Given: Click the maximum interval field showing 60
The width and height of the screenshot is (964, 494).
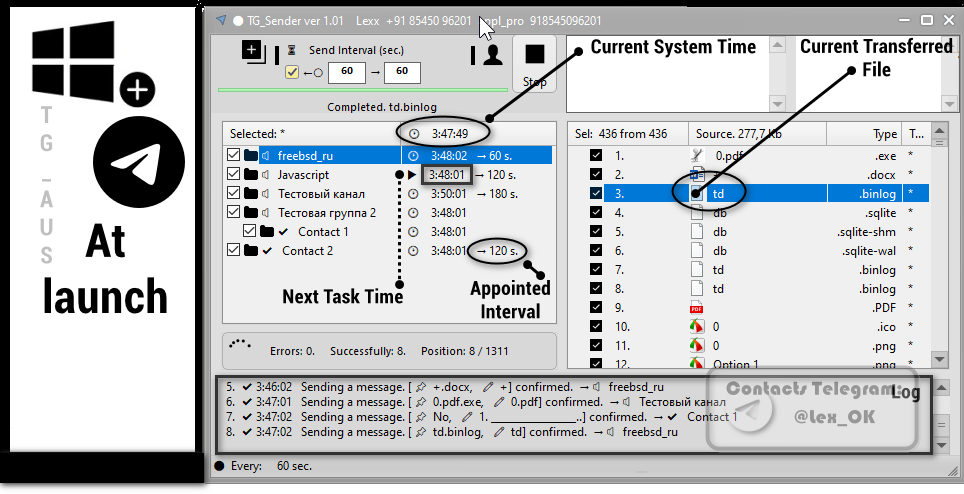Looking at the screenshot, I should [402, 72].
